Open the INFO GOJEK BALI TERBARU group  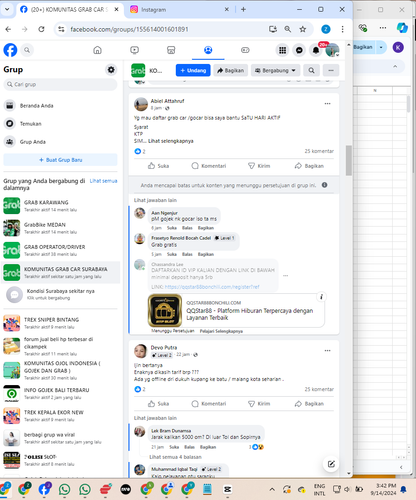pos(60,393)
